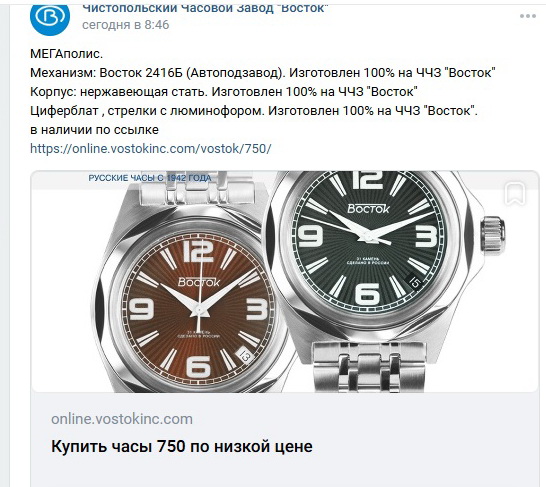Click the date window showing 15 on green watch
Screen dimensions: 546x487
point(414,281)
